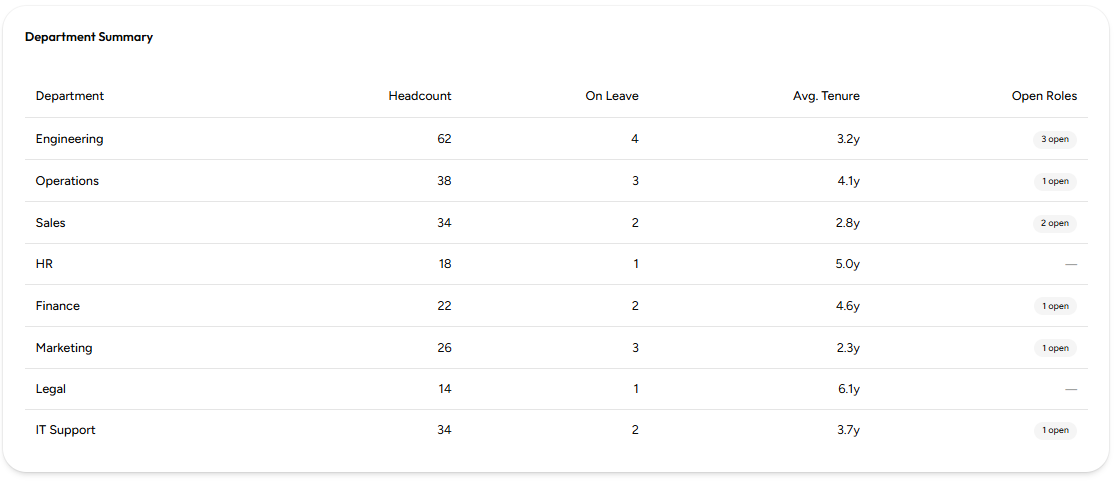This screenshot has height=481, width=1114.
Task: Select the Legal department name
Action: point(51,389)
